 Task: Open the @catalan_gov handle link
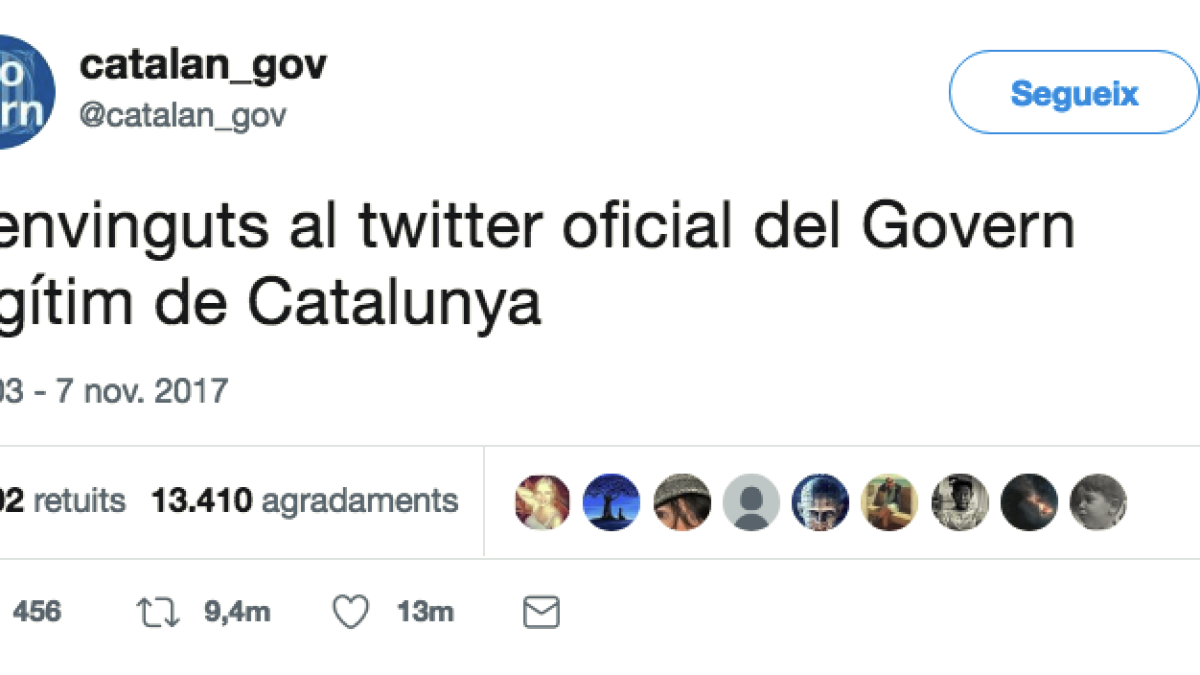tap(183, 116)
